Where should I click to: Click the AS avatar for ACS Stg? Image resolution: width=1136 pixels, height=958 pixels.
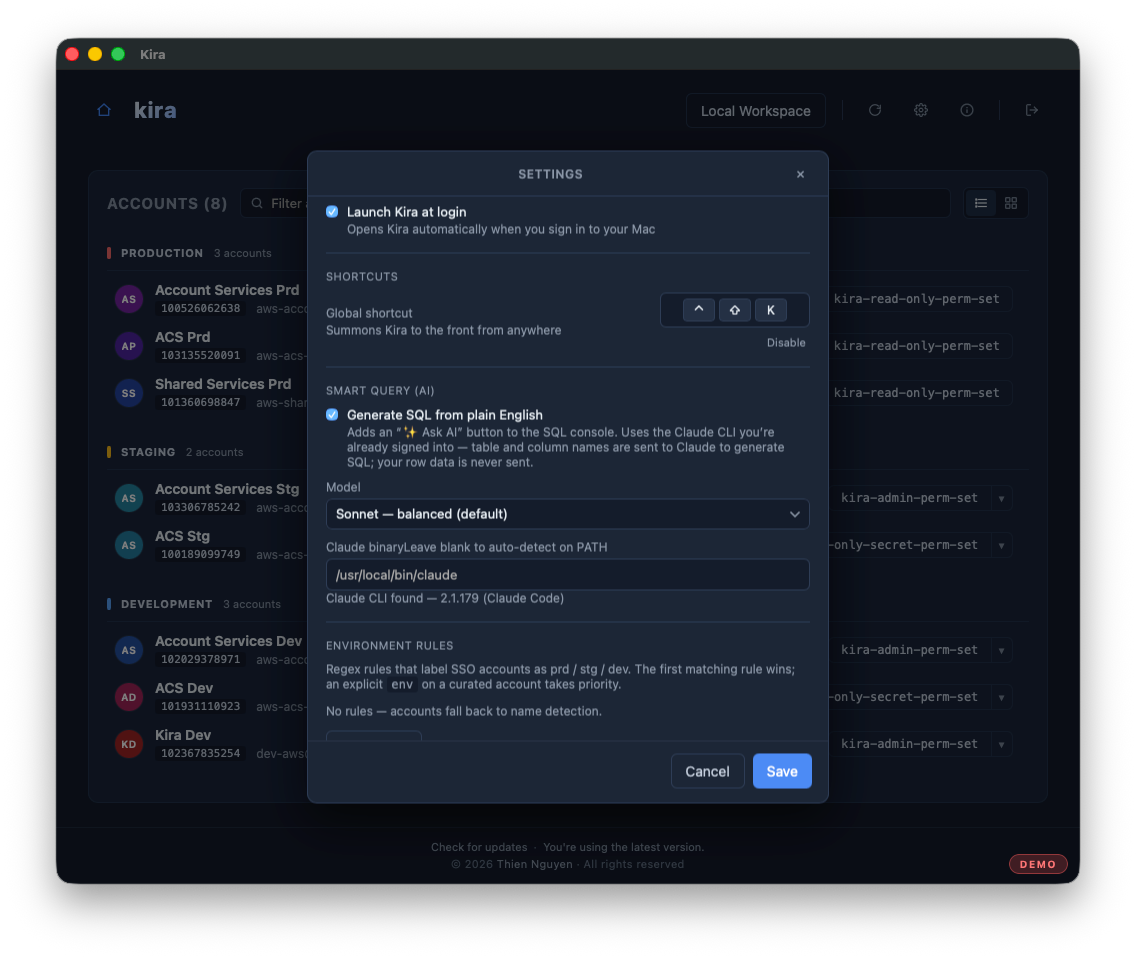129,546
